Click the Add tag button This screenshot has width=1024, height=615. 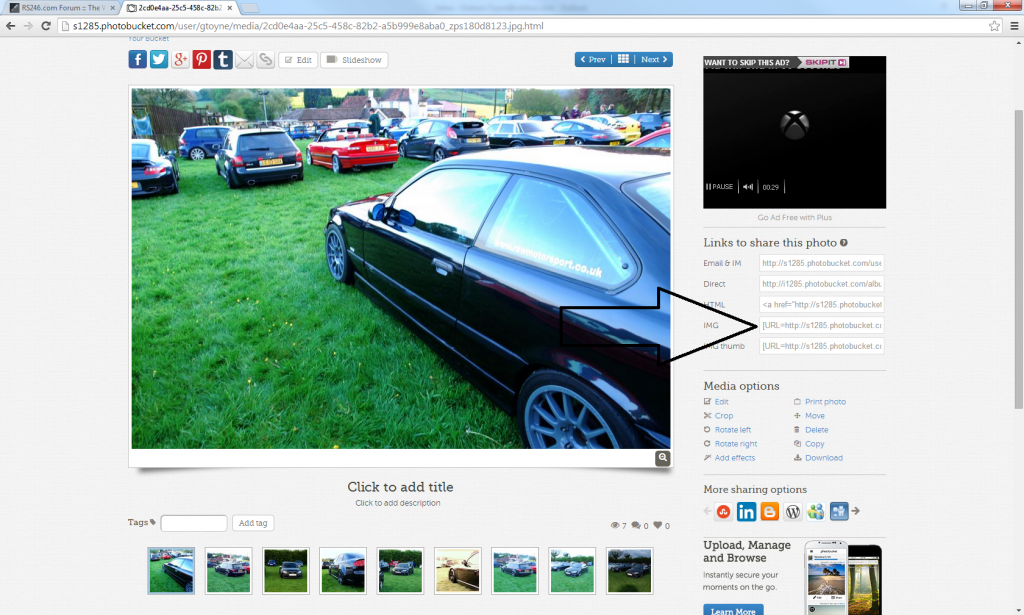click(x=253, y=523)
